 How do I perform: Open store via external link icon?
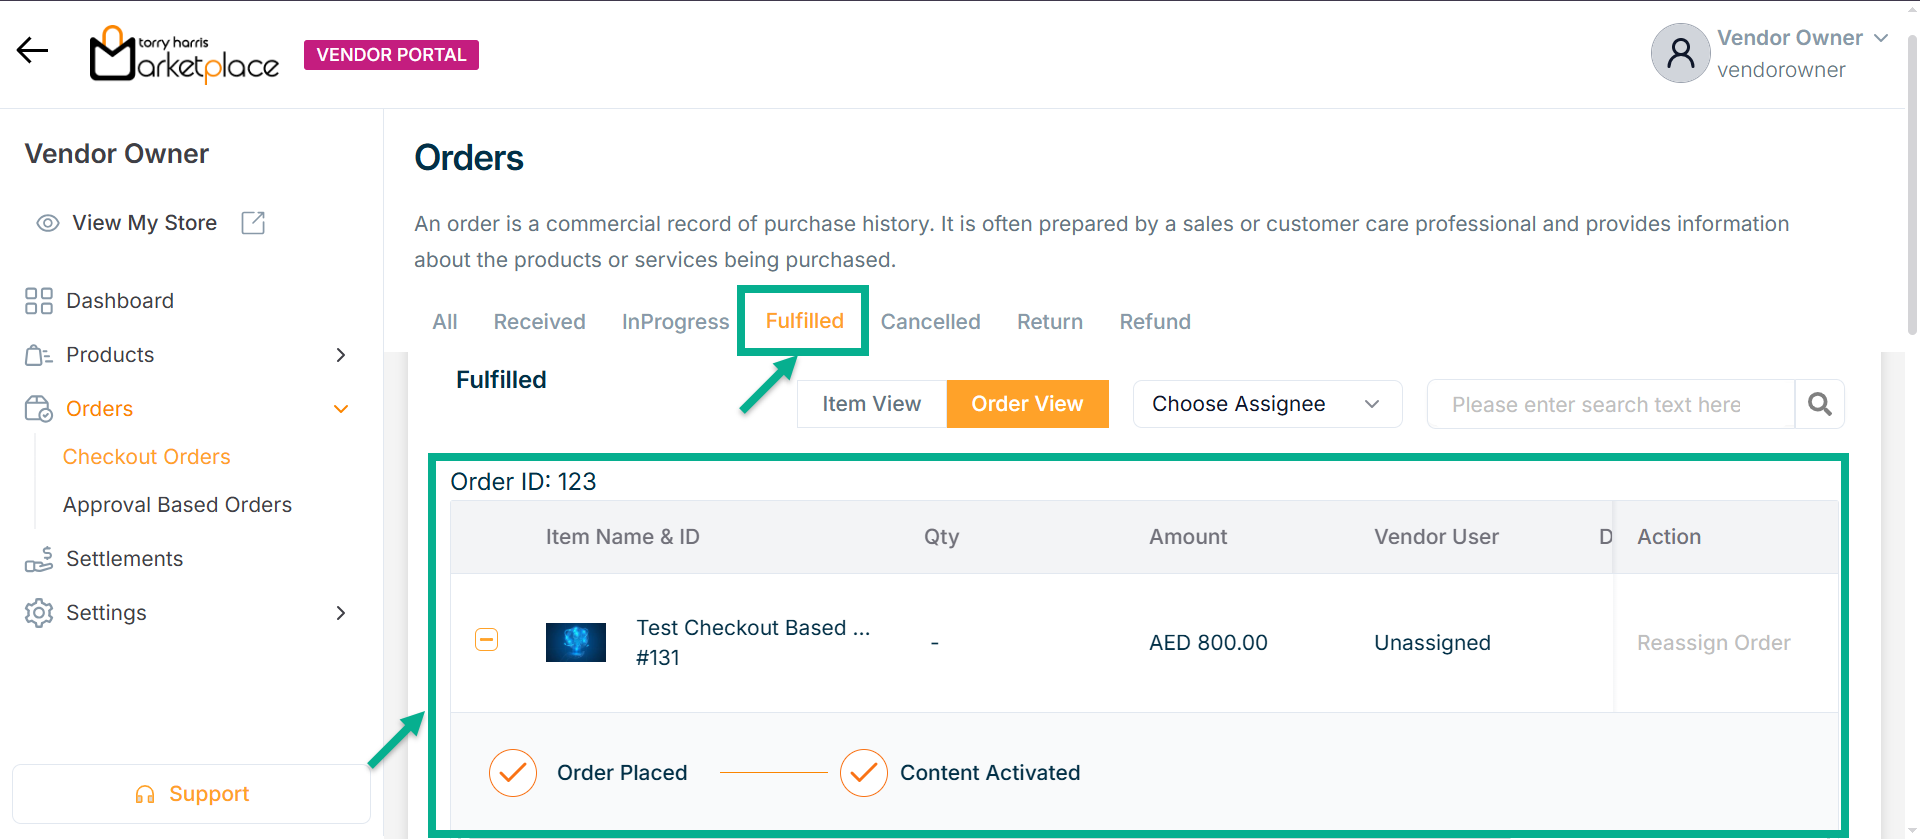pos(253,223)
